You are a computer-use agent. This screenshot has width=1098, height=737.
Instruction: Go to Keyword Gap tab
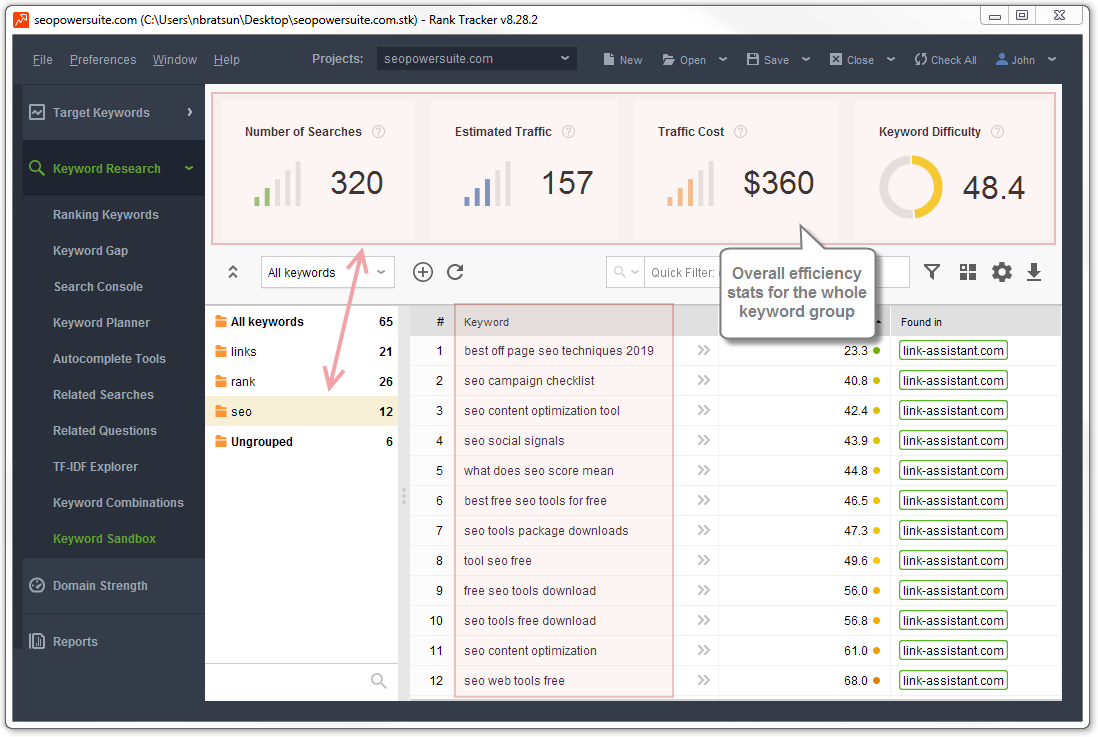click(90, 251)
